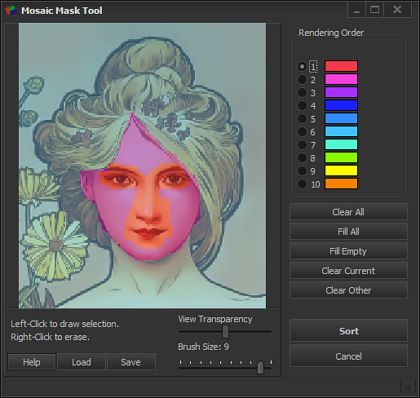Click the yellow swatch for mask 9
The width and height of the screenshot is (420, 398).
click(x=341, y=170)
